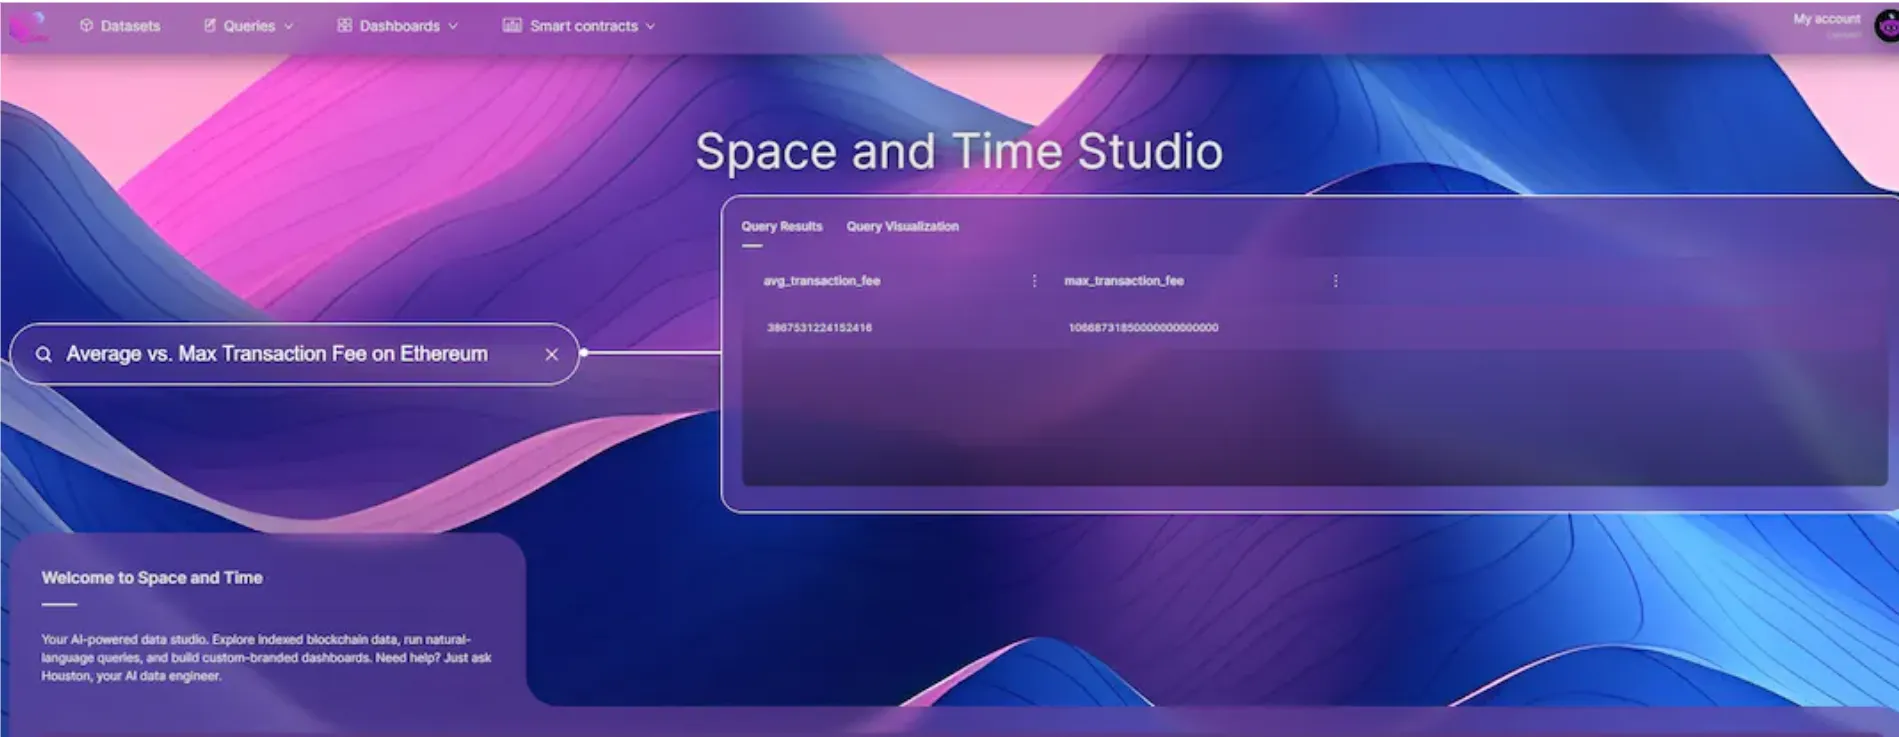This screenshot has height=737, width=1899.
Task: Click the search magnifier icon
Action: click(44, 354)
